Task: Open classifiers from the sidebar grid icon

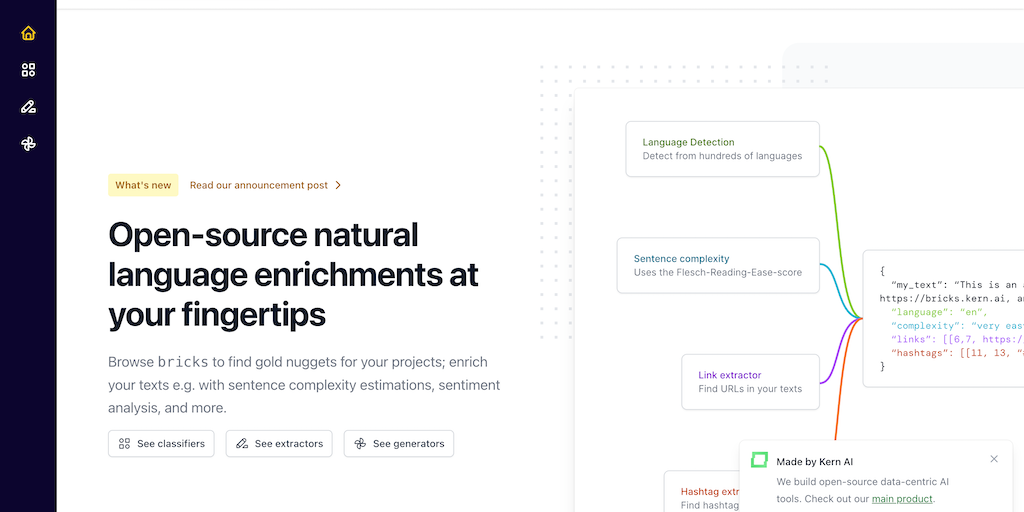Action: (x=28, y=70)
